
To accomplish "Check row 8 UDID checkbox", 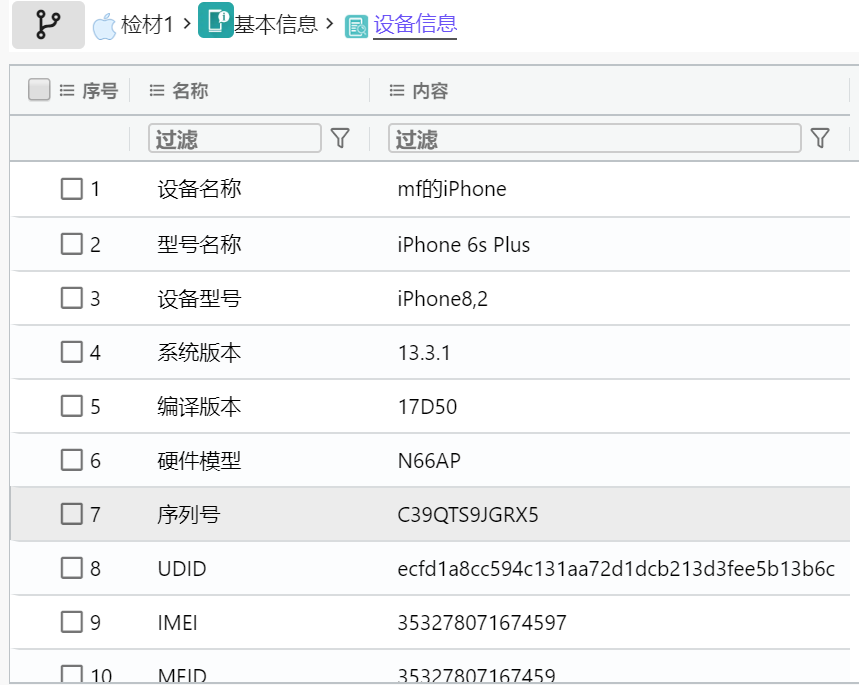I will pos(72,568).
